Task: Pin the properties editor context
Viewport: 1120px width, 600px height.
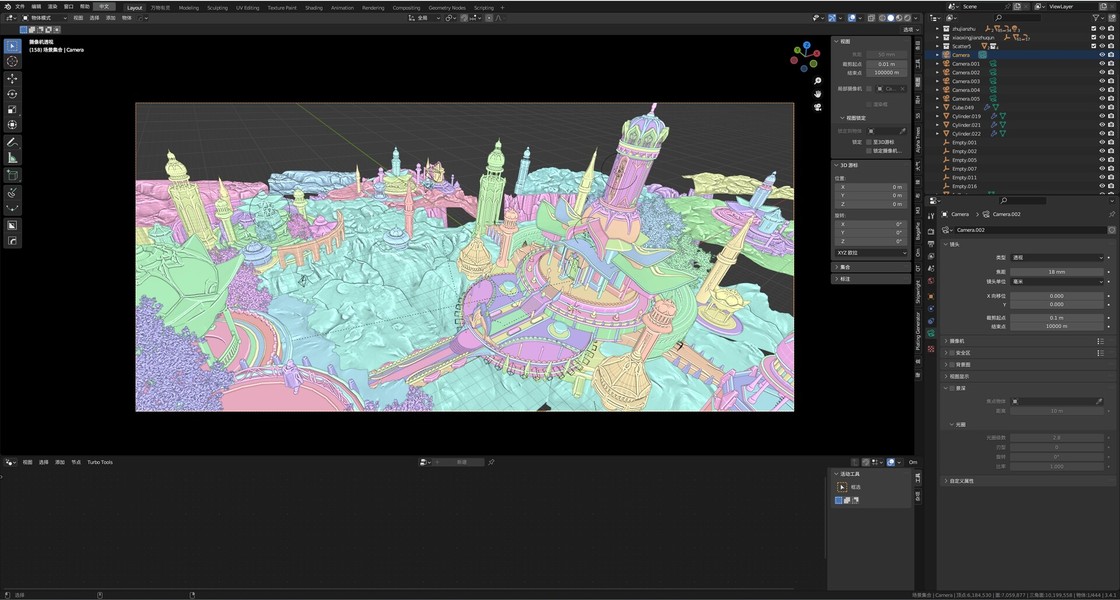Action: (1111, 214)
